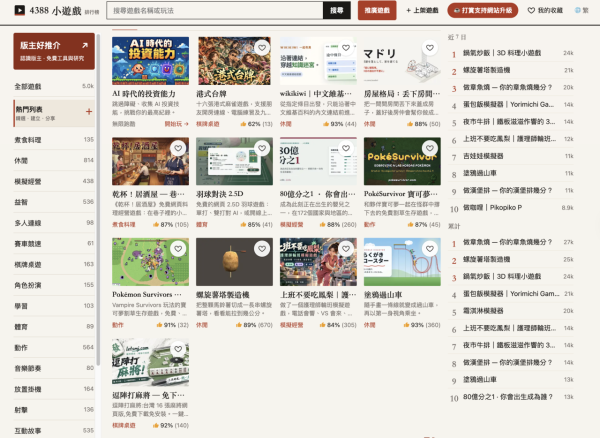Favorite 港式台牌 with its heart icon

point(262,48)
